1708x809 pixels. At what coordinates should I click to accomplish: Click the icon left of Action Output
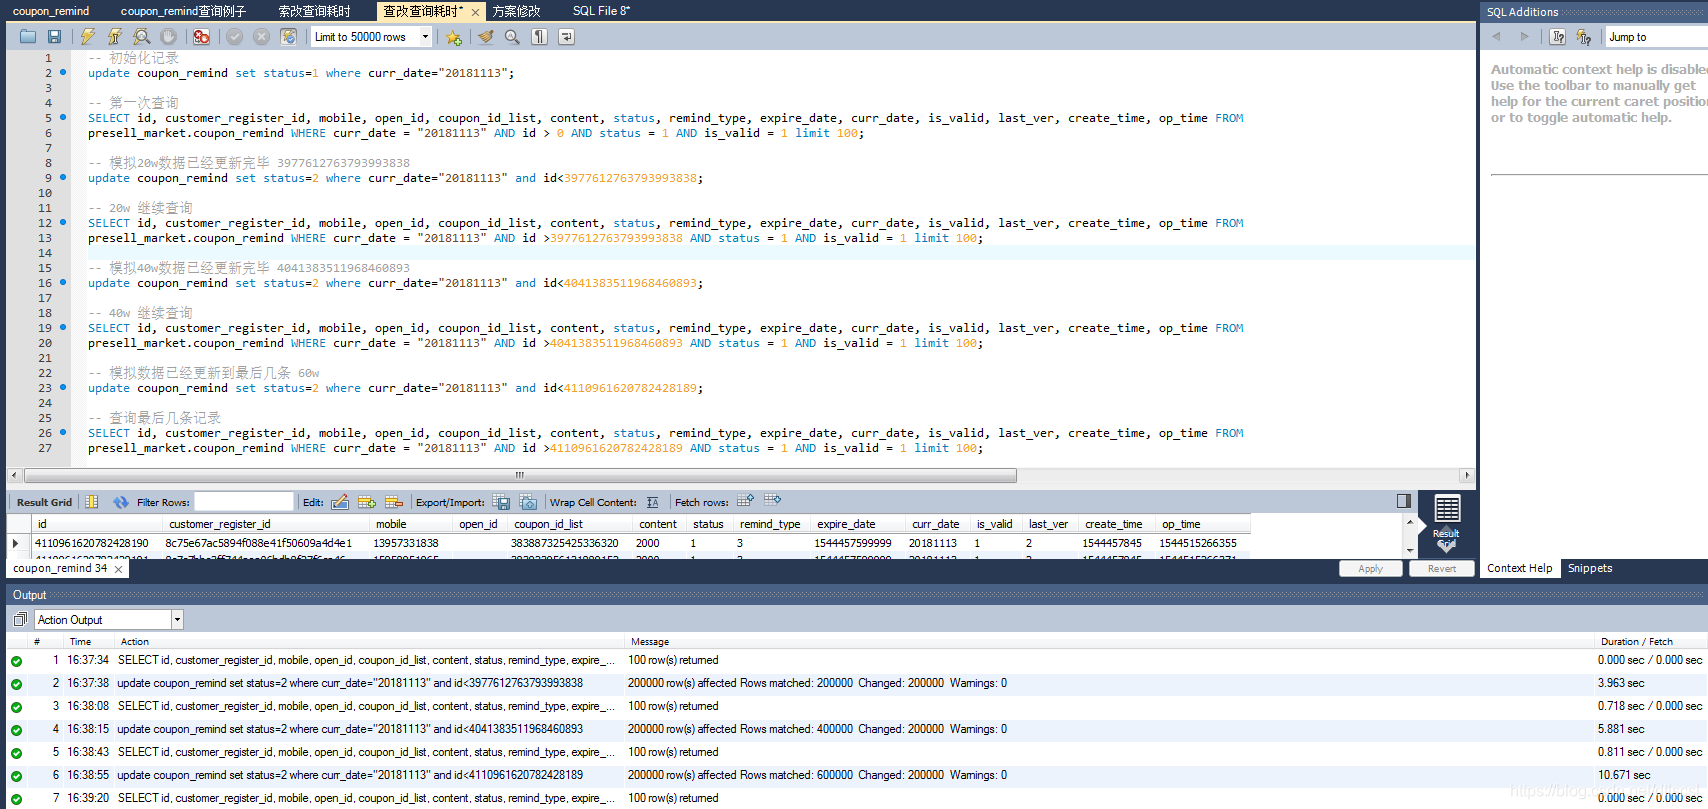tap(20, 620)
